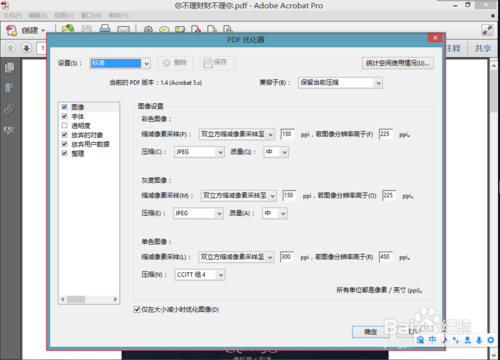This screenshot has width=500, height=360.
Task: Open the Signatures panel in sidebar
Action: click(x=9, y=130)
